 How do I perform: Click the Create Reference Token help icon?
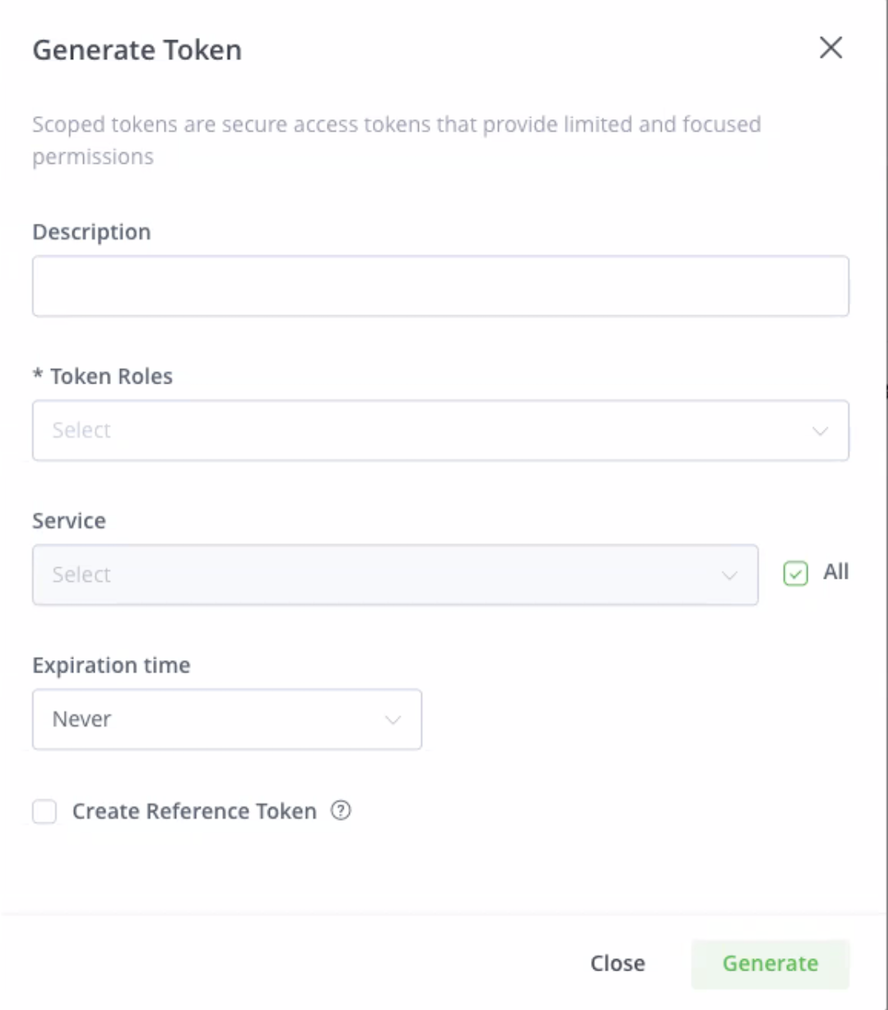tap(341, 811)
